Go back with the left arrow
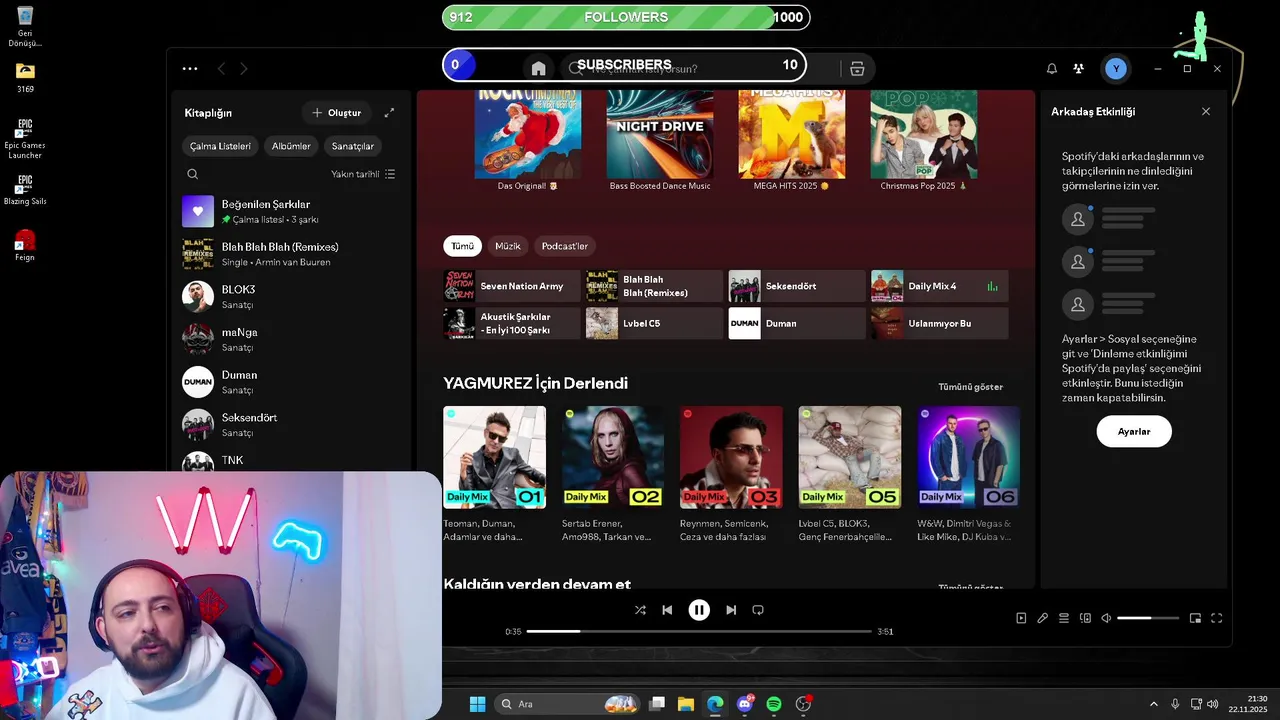Viewport: 1280px width, 720px height. tap(221, 69)
